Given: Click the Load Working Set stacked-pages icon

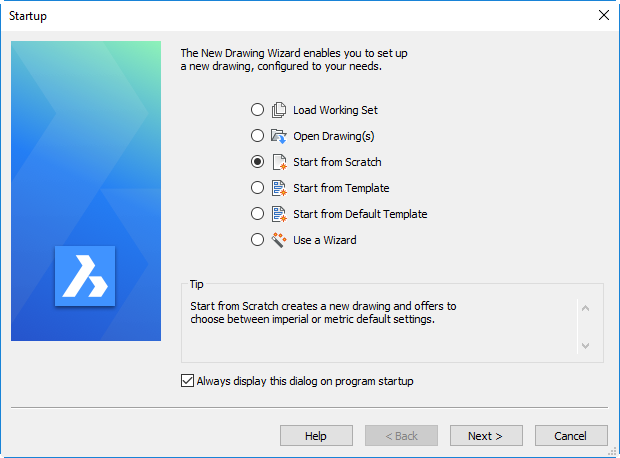Looking at the screenshot, I should pos(279,110).
